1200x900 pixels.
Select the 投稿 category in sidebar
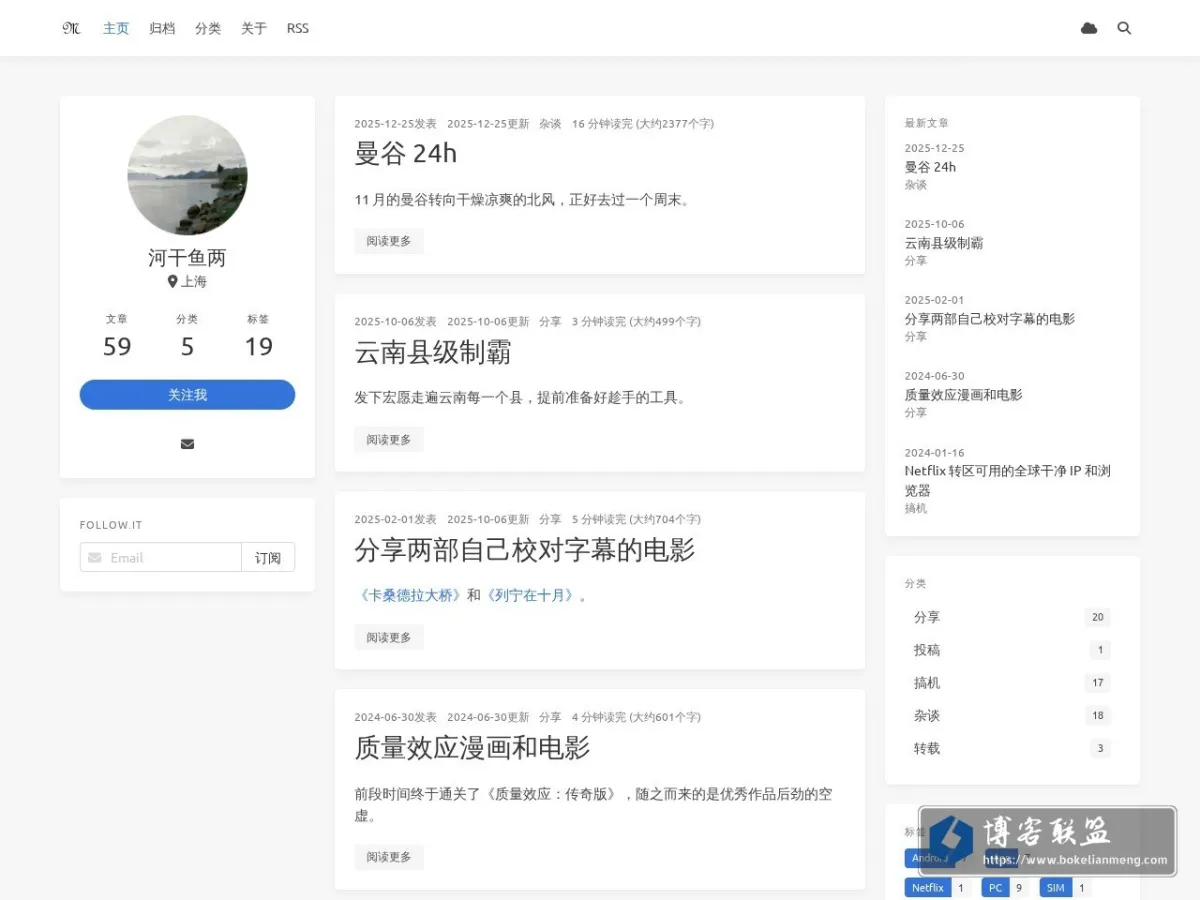pos(1012,650)
